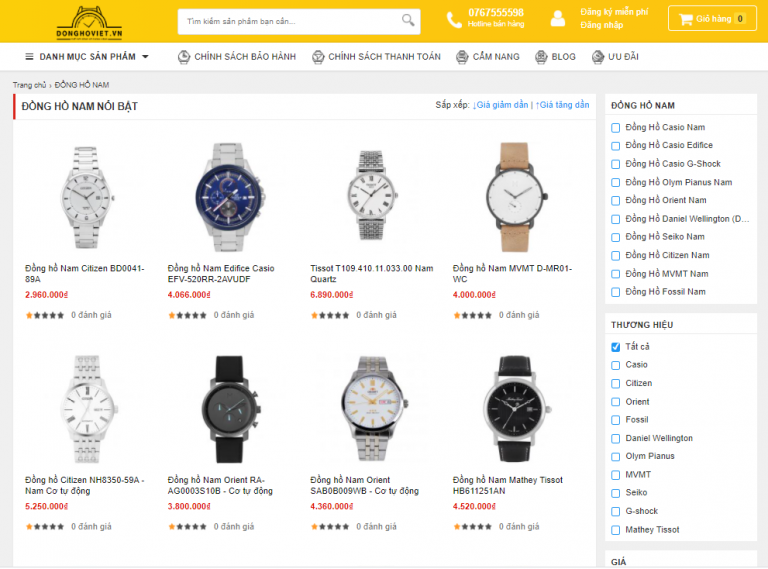
Task: Click star rating of Tissot T109.410.11.033.00
Action: coord(330,315)
